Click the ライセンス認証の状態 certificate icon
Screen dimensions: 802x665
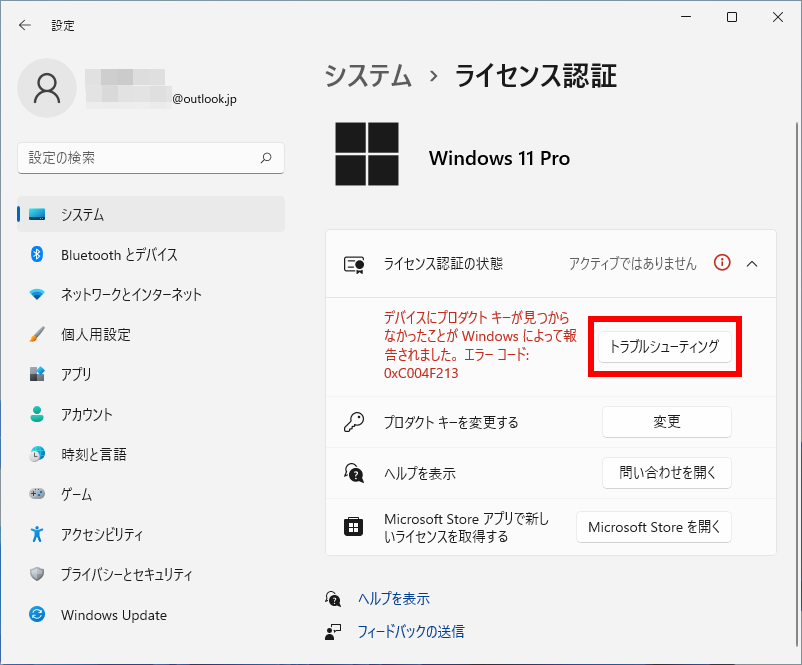[354, 264]
